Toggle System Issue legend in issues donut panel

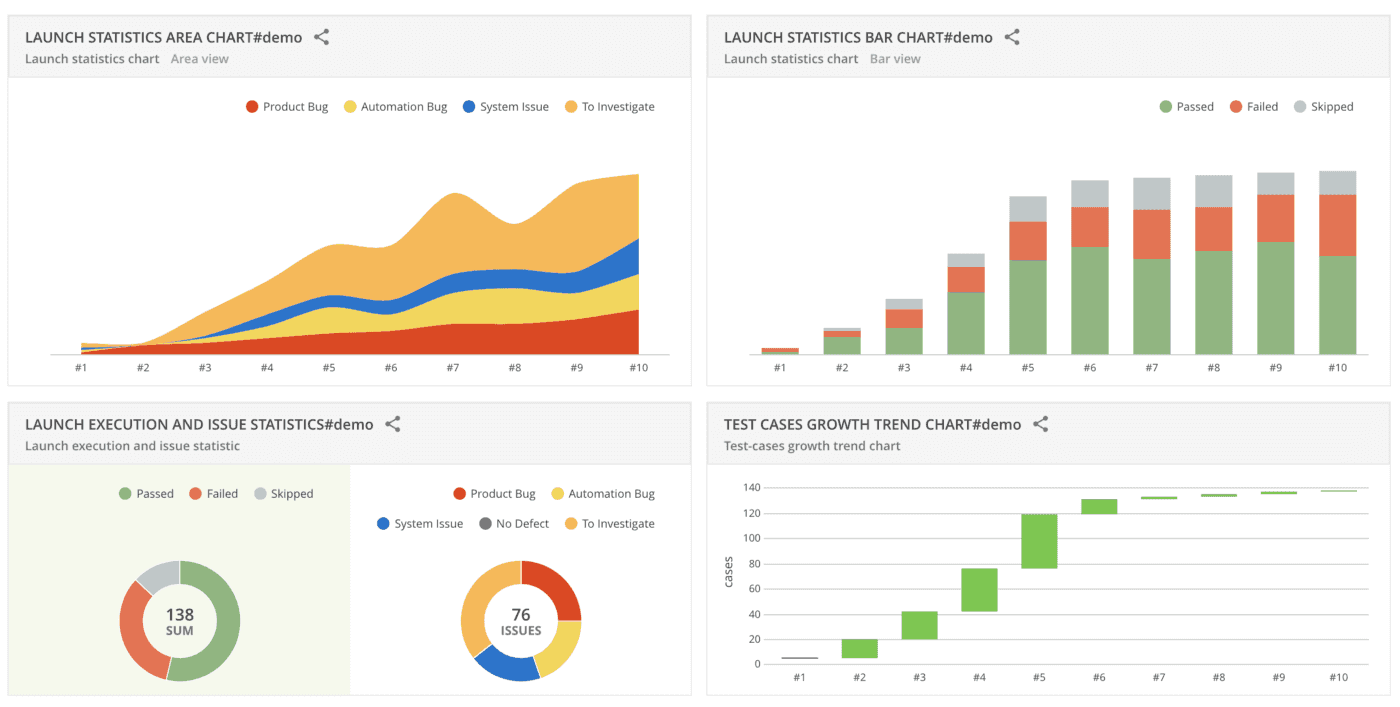pos(420,524)
